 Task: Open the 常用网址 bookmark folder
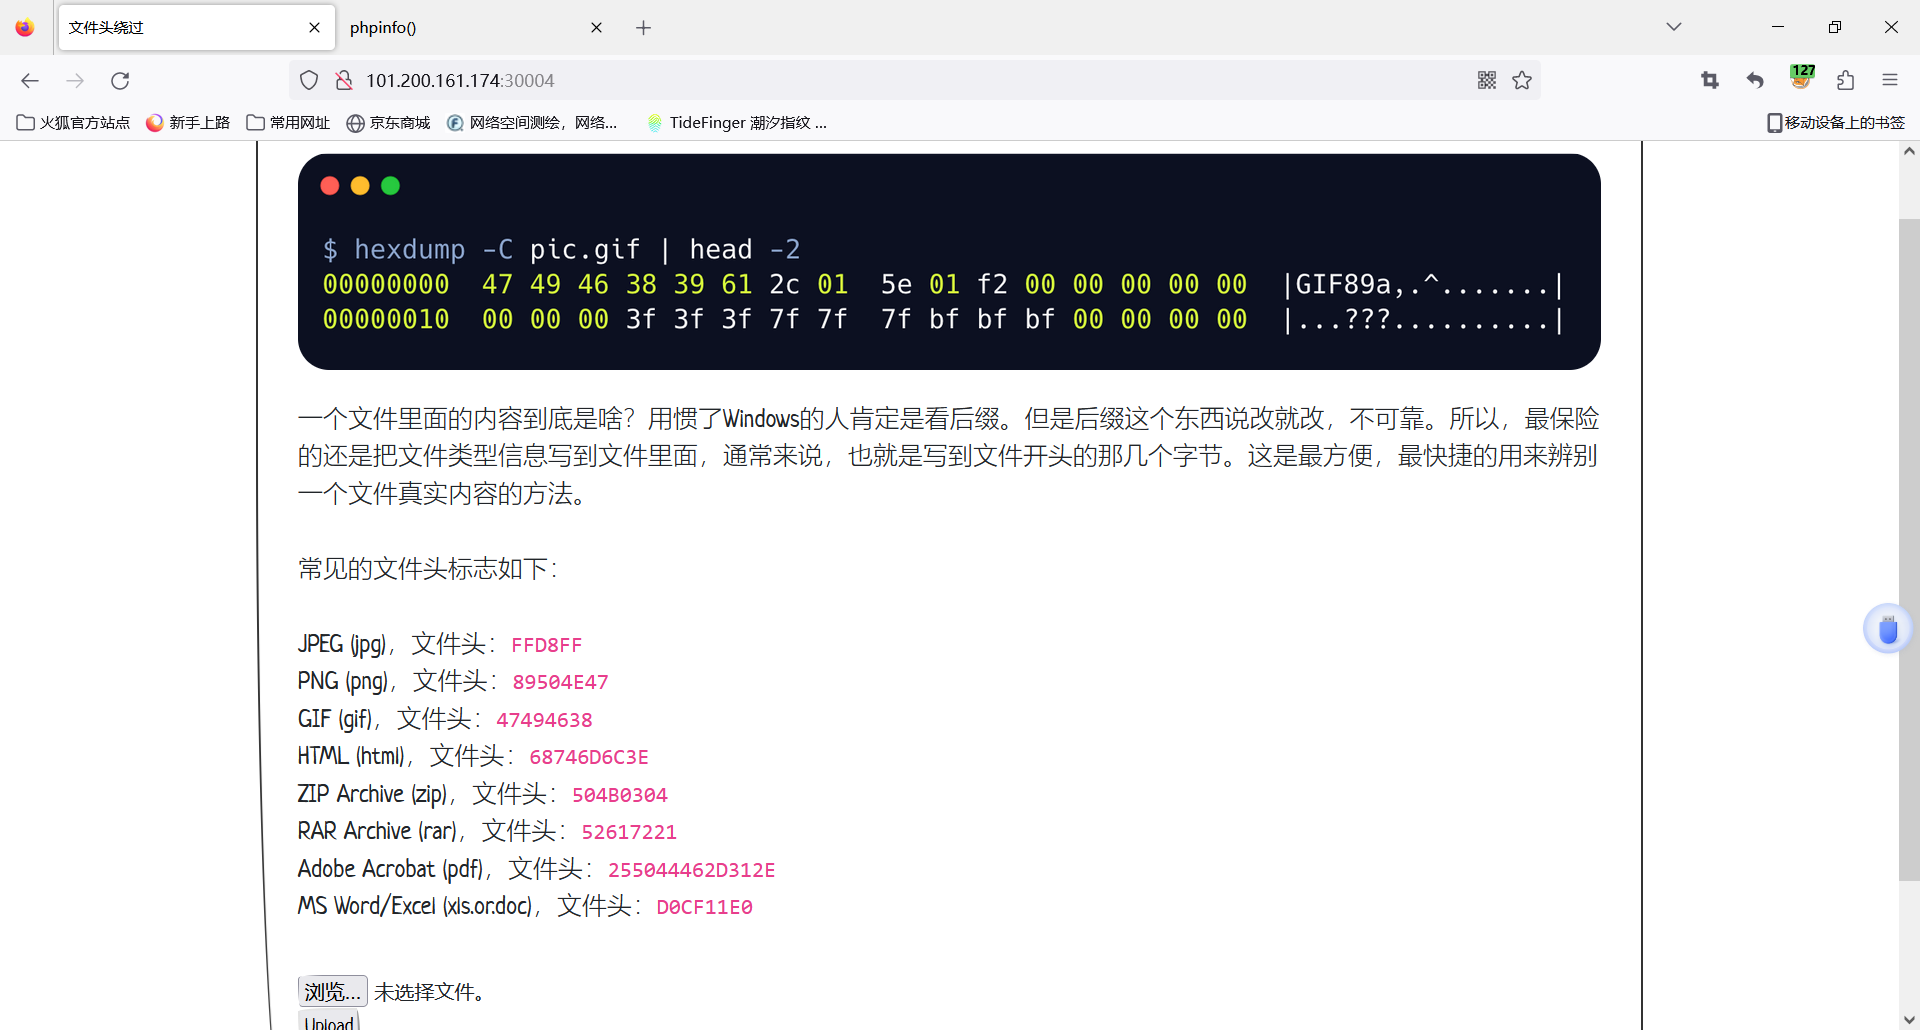(288, 123)
